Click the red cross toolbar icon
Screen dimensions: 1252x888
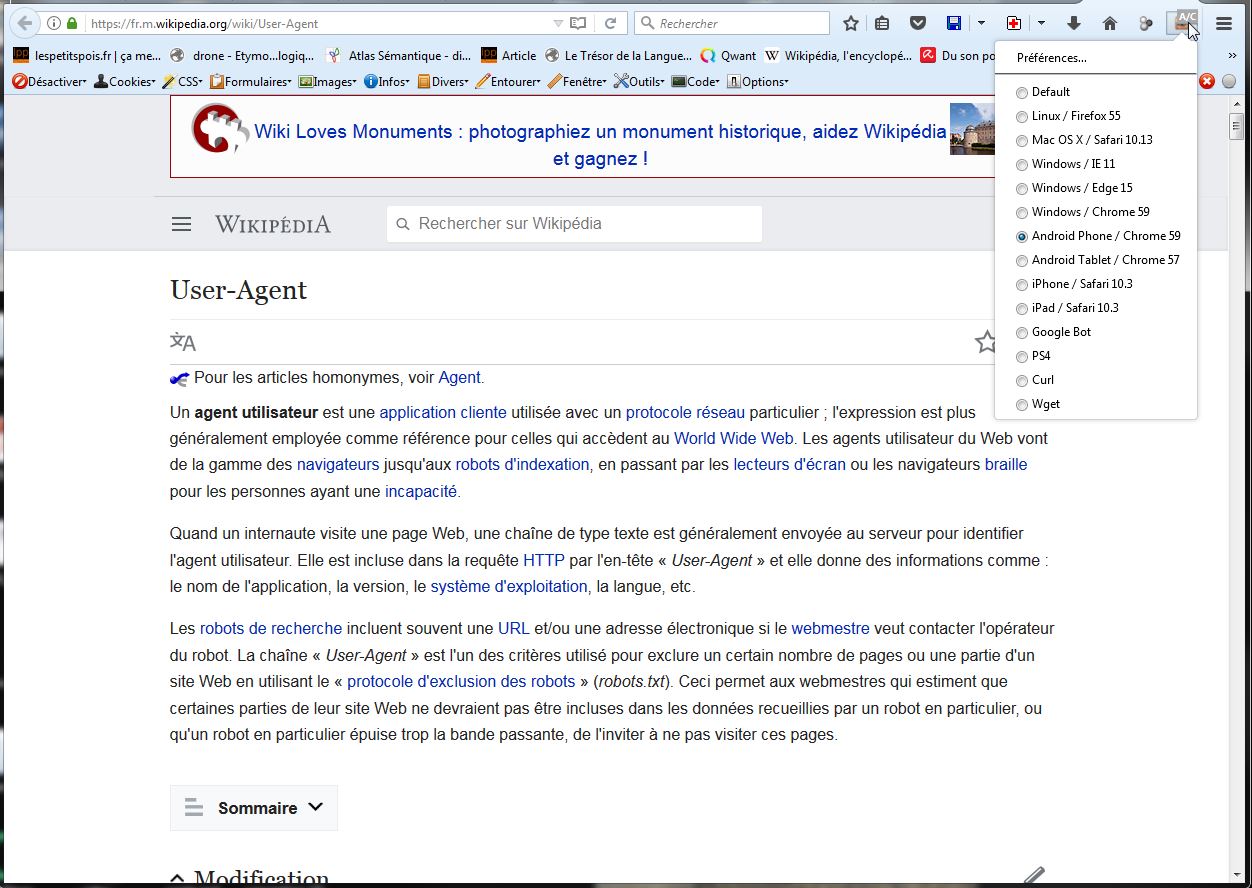[1014, 23]
